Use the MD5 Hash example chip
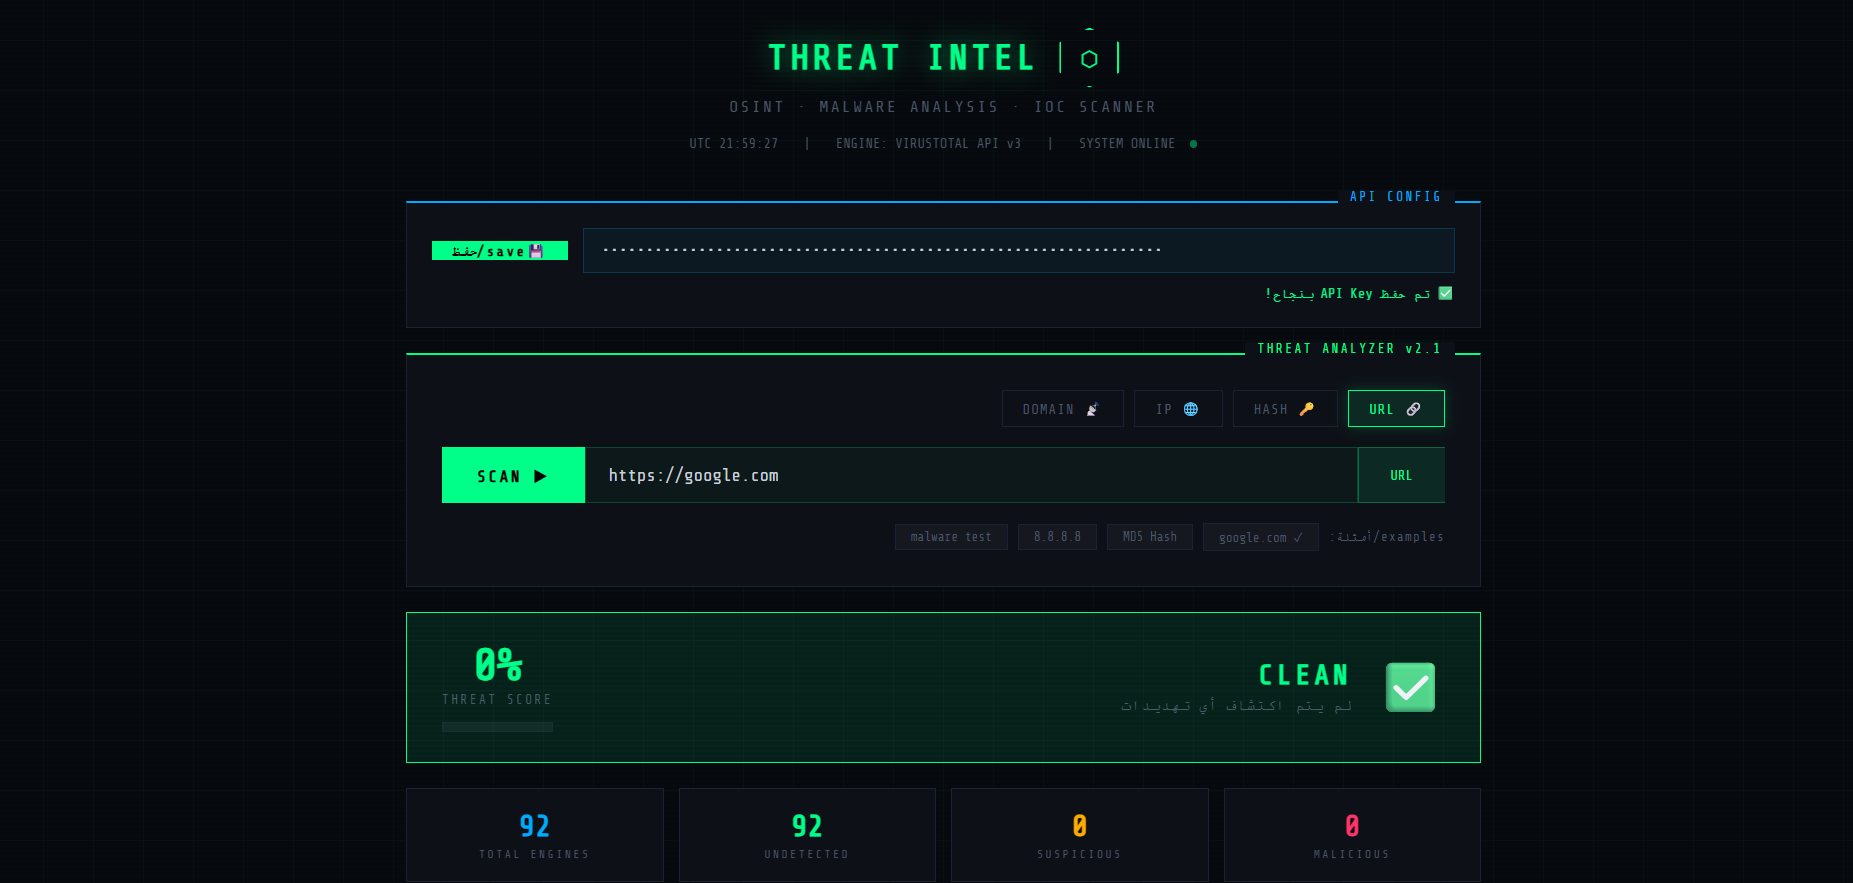1853x883 pixels. pyautogui.click(x=1150, y=537)
